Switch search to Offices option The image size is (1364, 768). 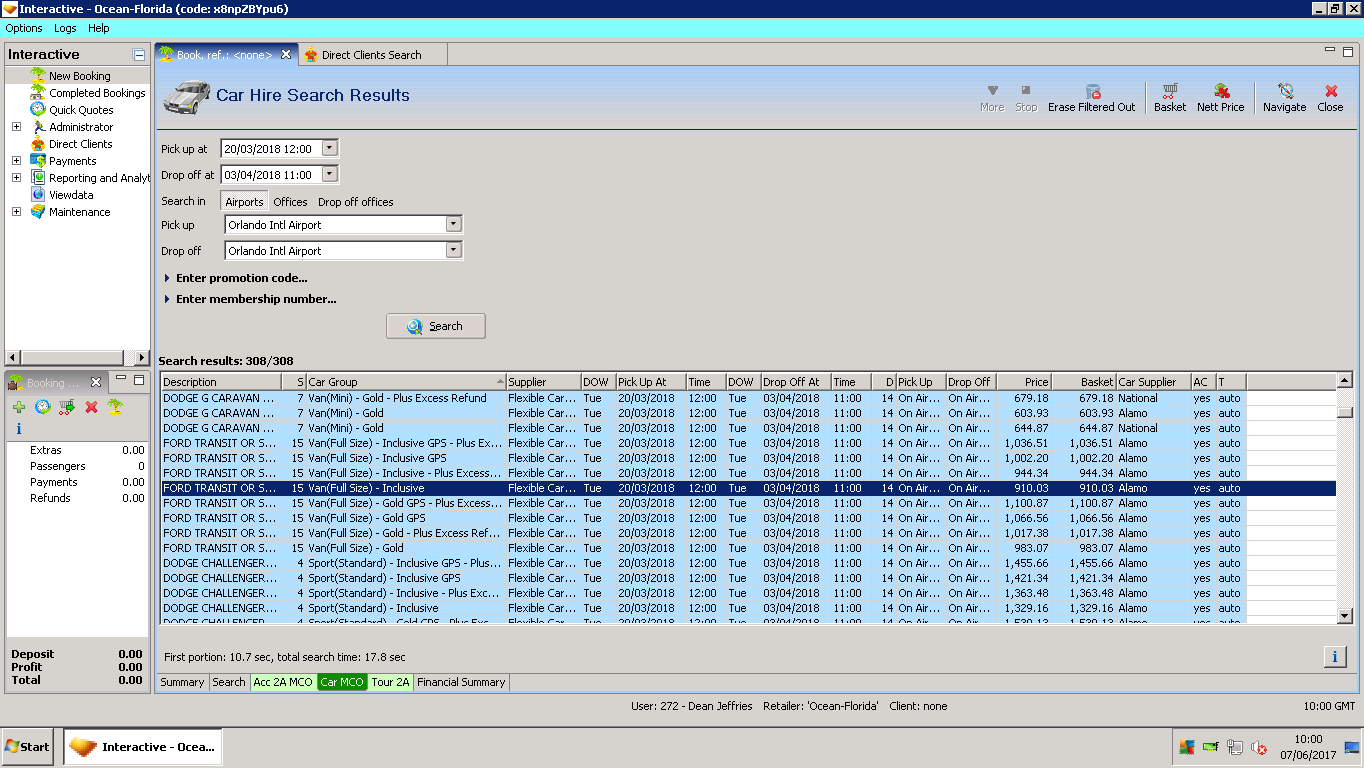(x=290, y=202)
